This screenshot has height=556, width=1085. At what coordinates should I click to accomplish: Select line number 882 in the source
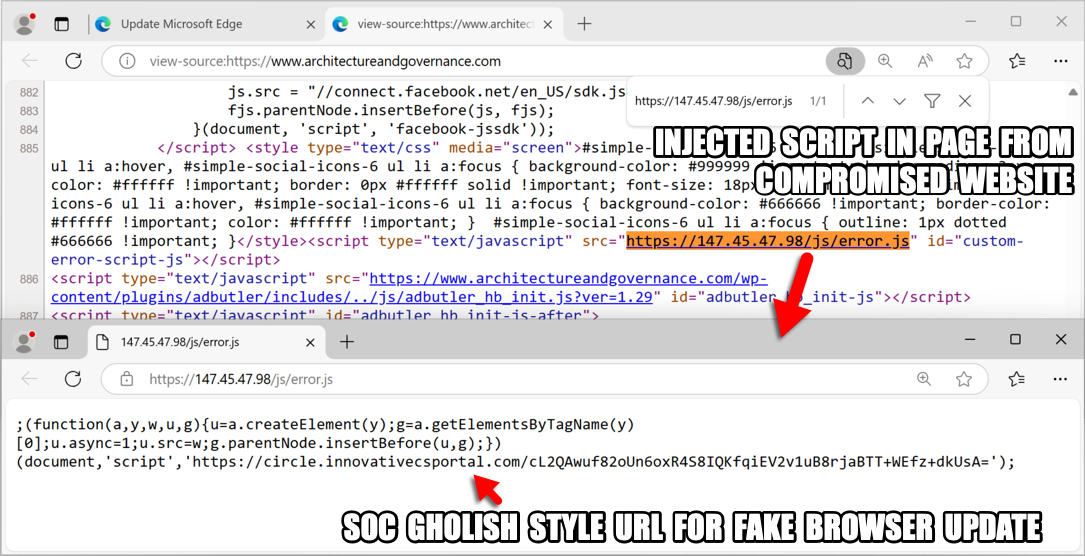(30, 93)
